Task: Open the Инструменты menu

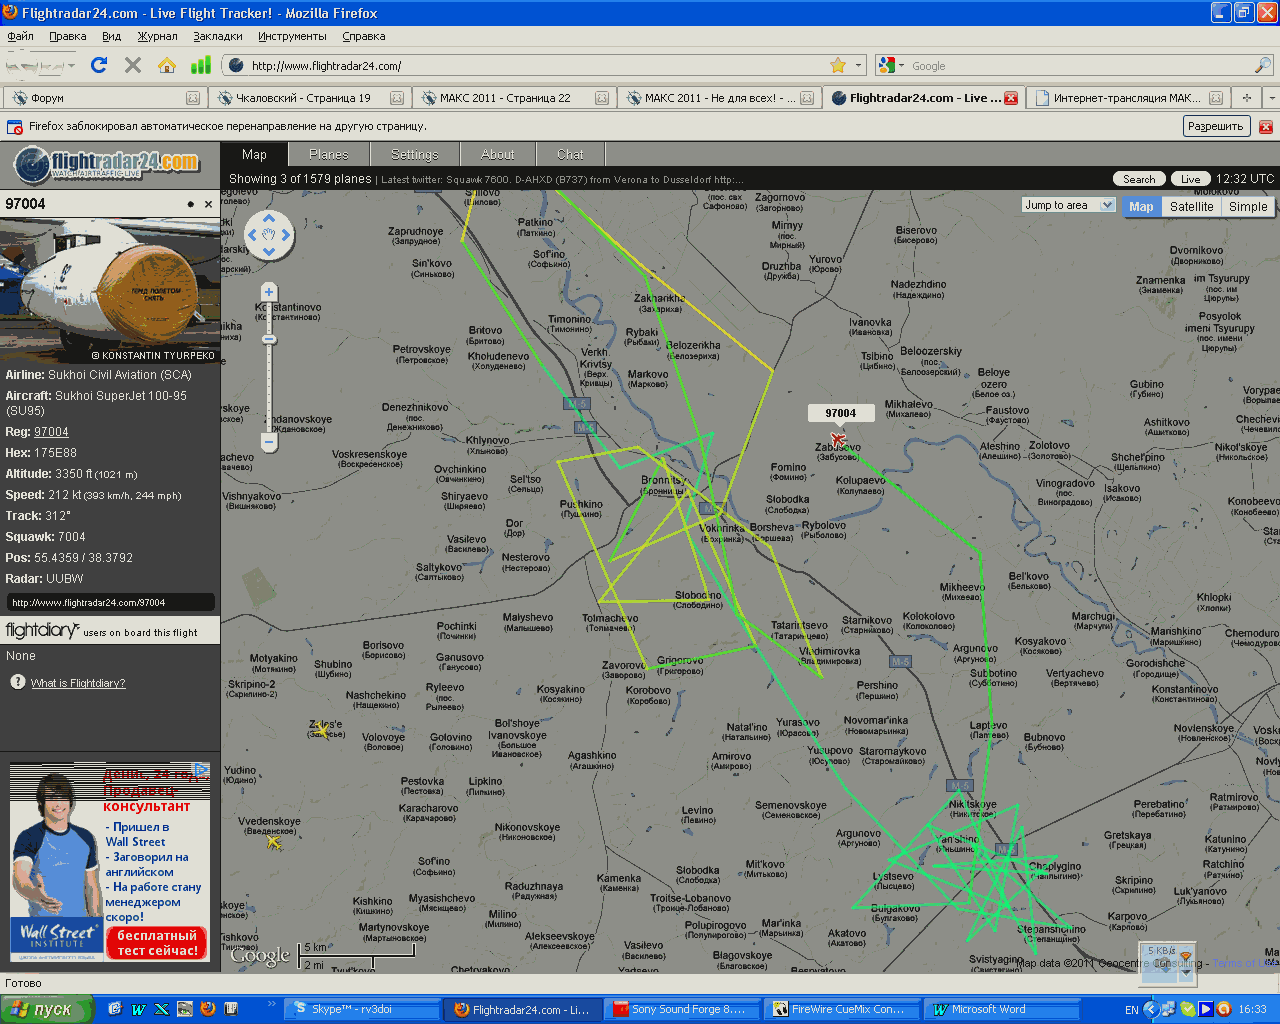Action: point(292,36)
